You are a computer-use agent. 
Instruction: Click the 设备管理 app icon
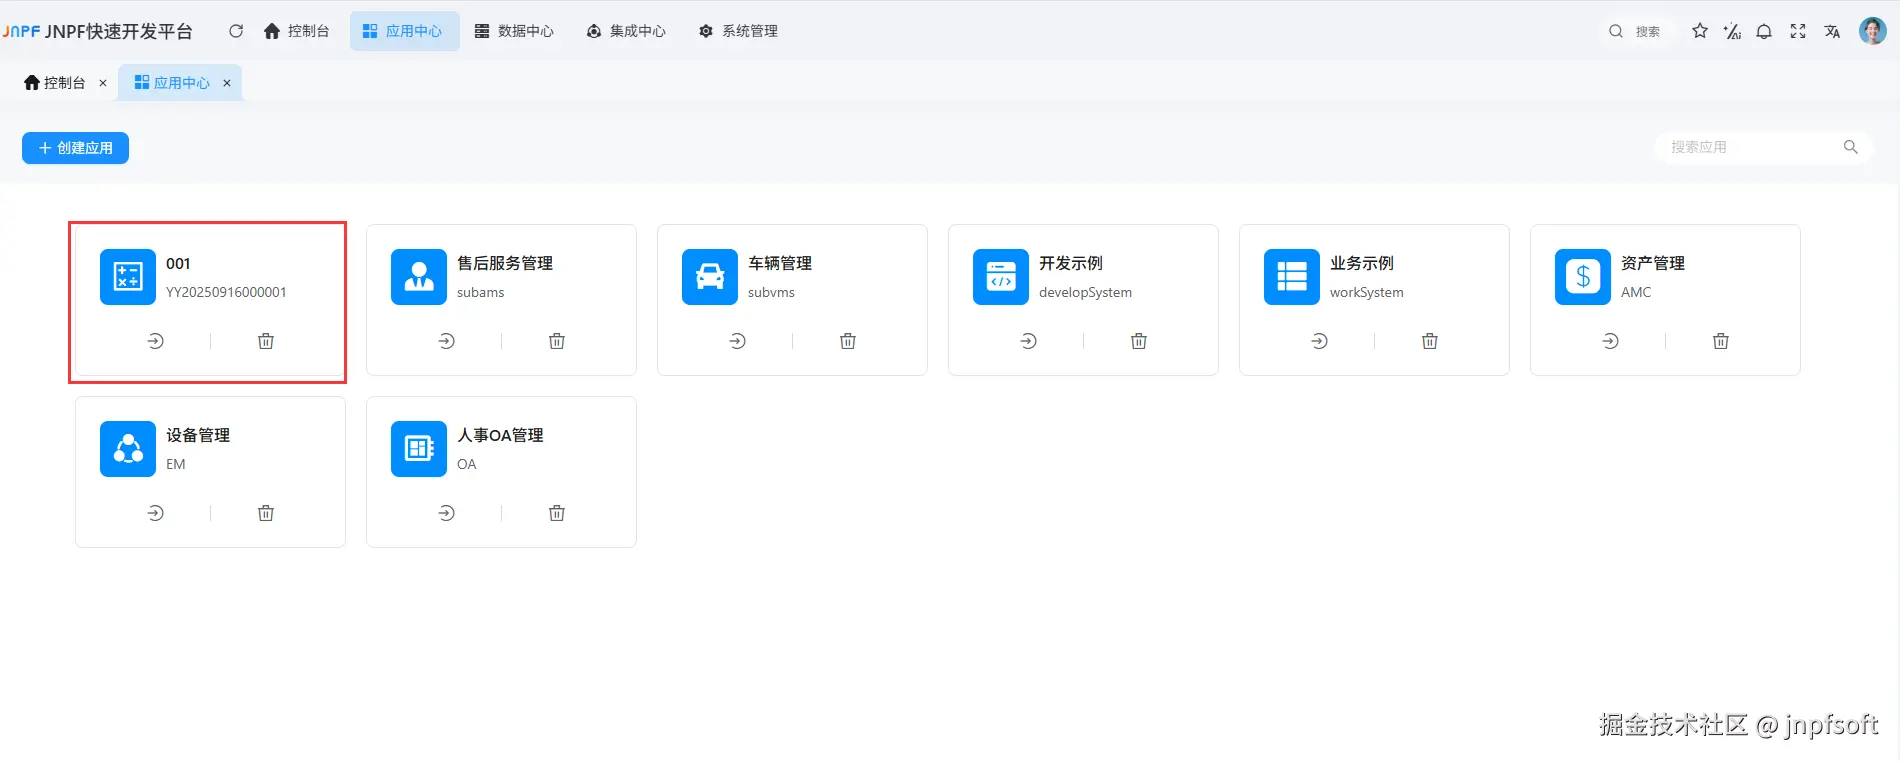[128, 449]
